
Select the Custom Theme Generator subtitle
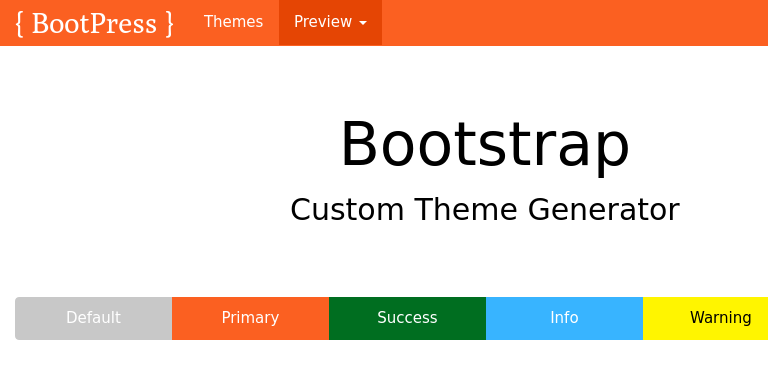(x=485, y=210)
